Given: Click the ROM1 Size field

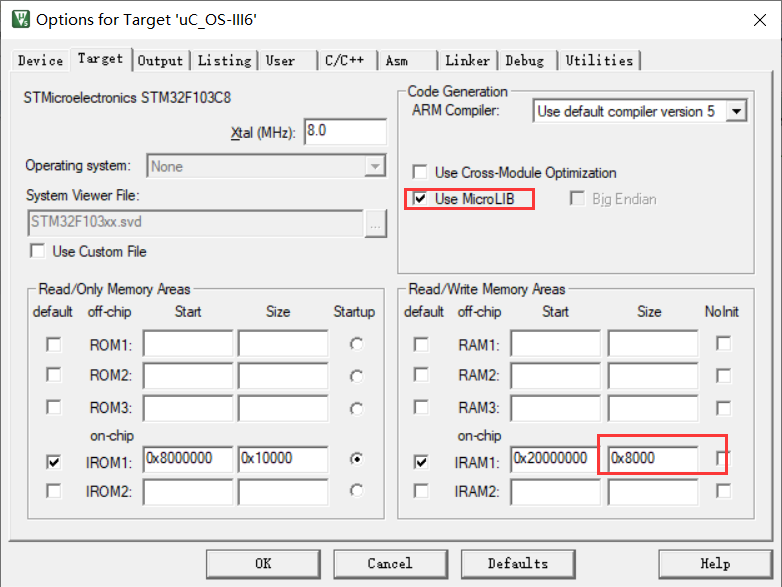Looking at the screenshot, I should 283,343.
